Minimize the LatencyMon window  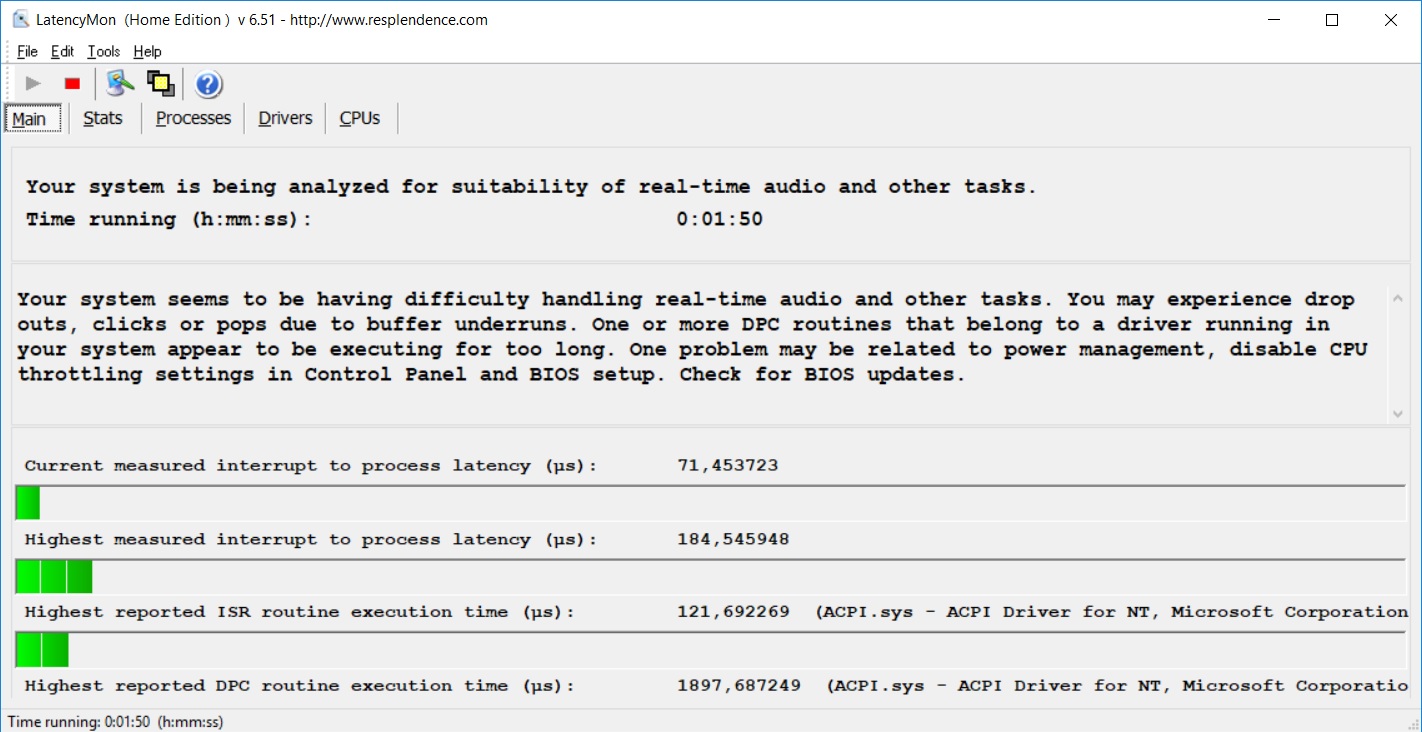(1274, 20)
